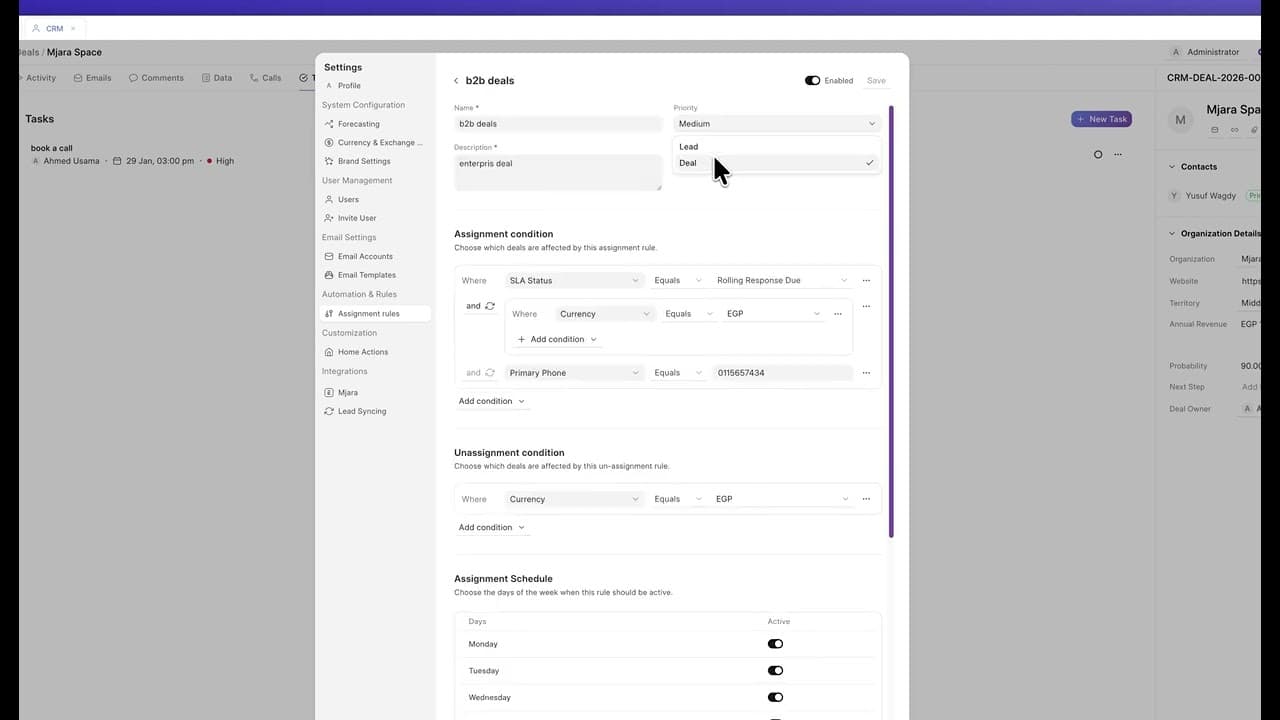The image size is (1280, 720).
Task: Open the SLA Status field dropdown
Action: point(573,281)
